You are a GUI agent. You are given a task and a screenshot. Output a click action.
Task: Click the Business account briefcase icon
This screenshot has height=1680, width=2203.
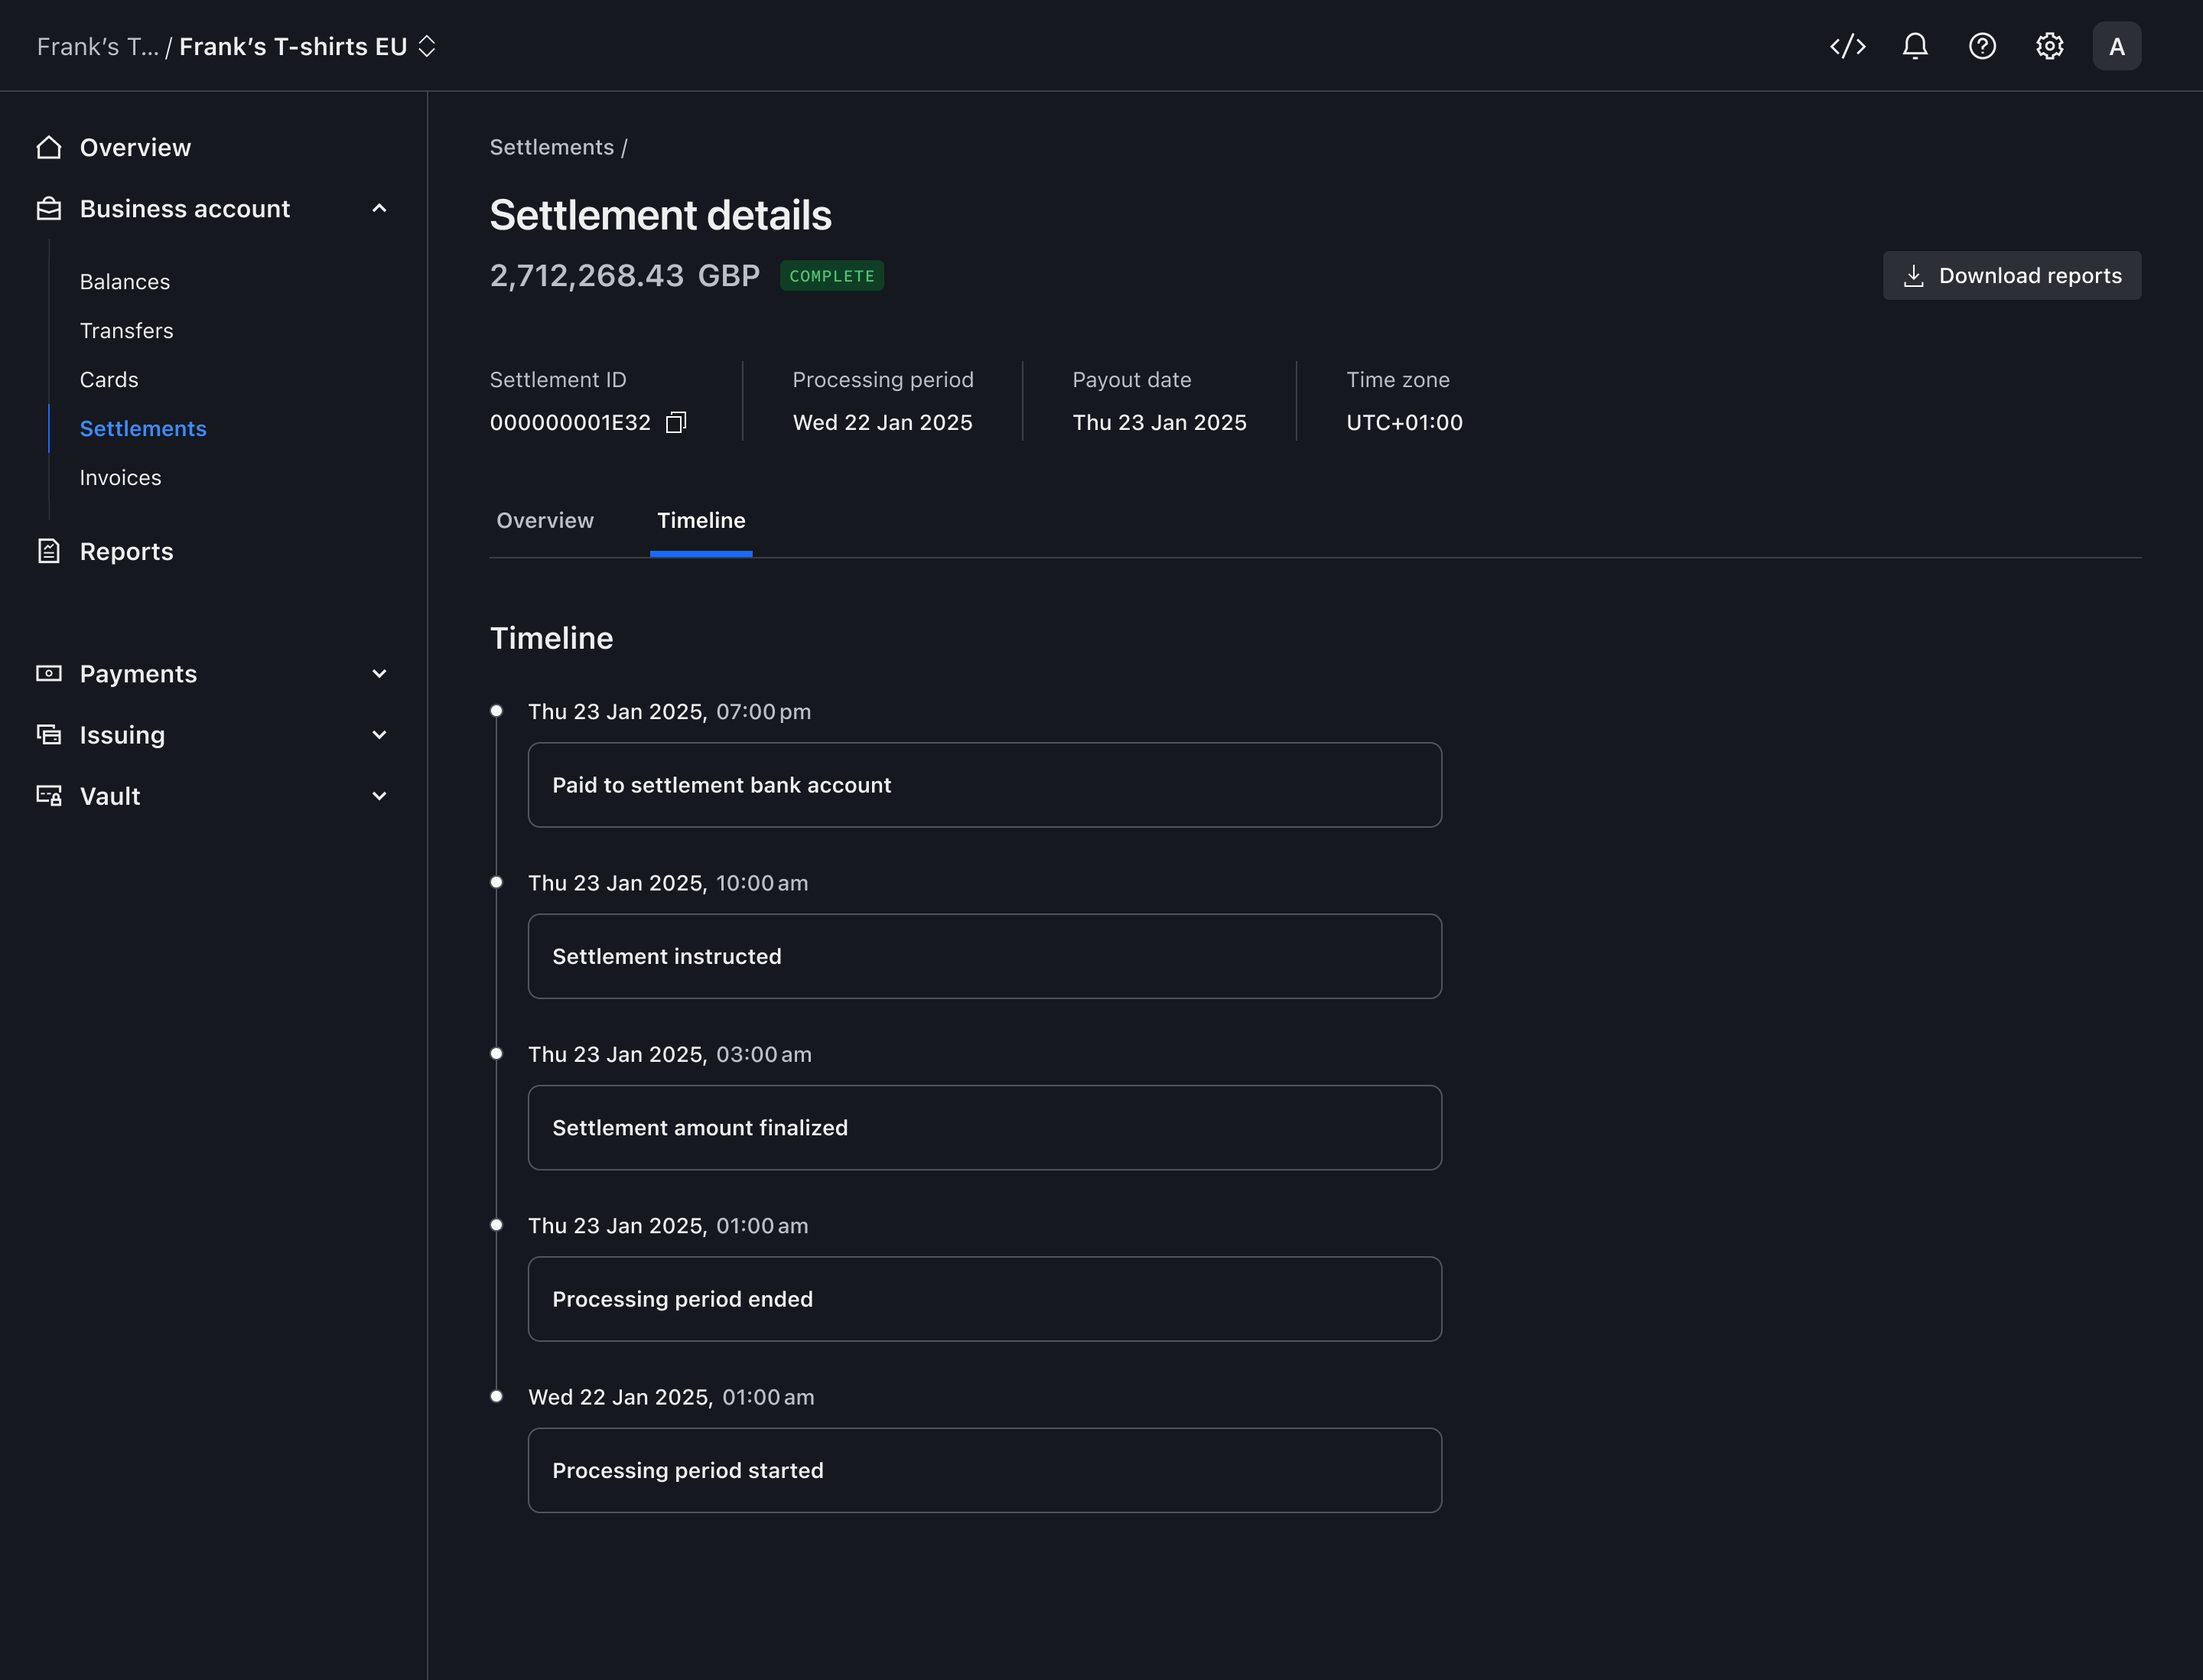pos(49,208)
